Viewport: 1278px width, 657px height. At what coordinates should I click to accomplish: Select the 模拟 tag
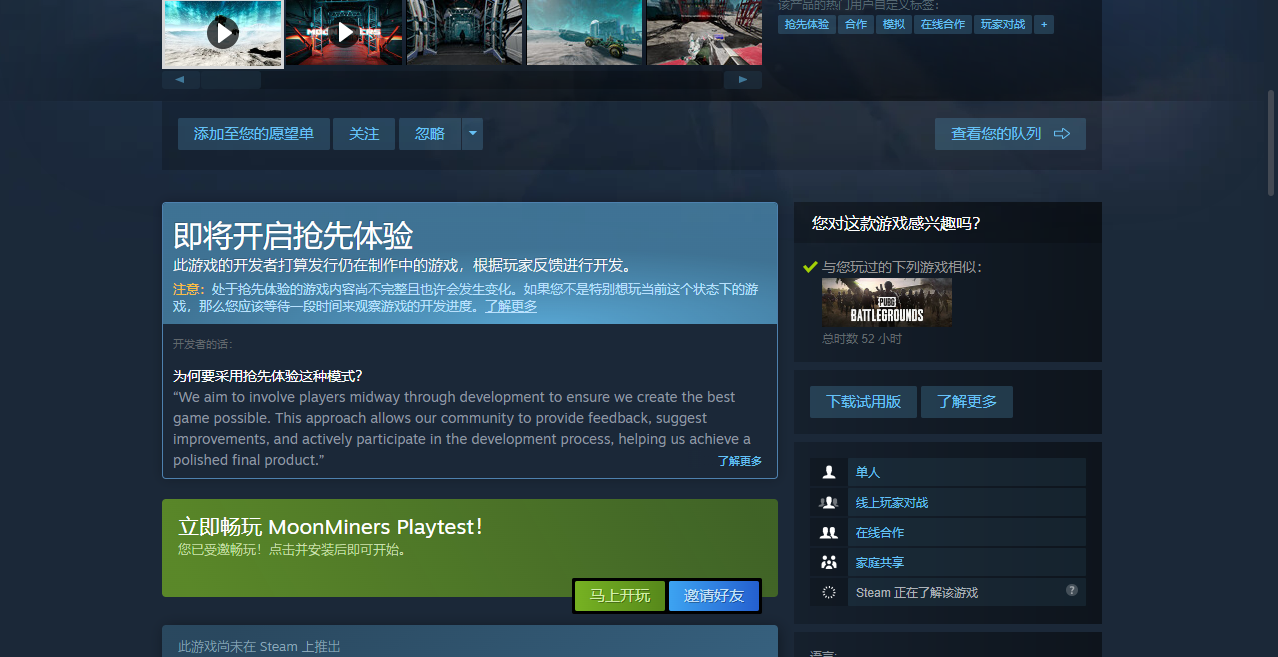pyautogui.click(x=893, y=24)
